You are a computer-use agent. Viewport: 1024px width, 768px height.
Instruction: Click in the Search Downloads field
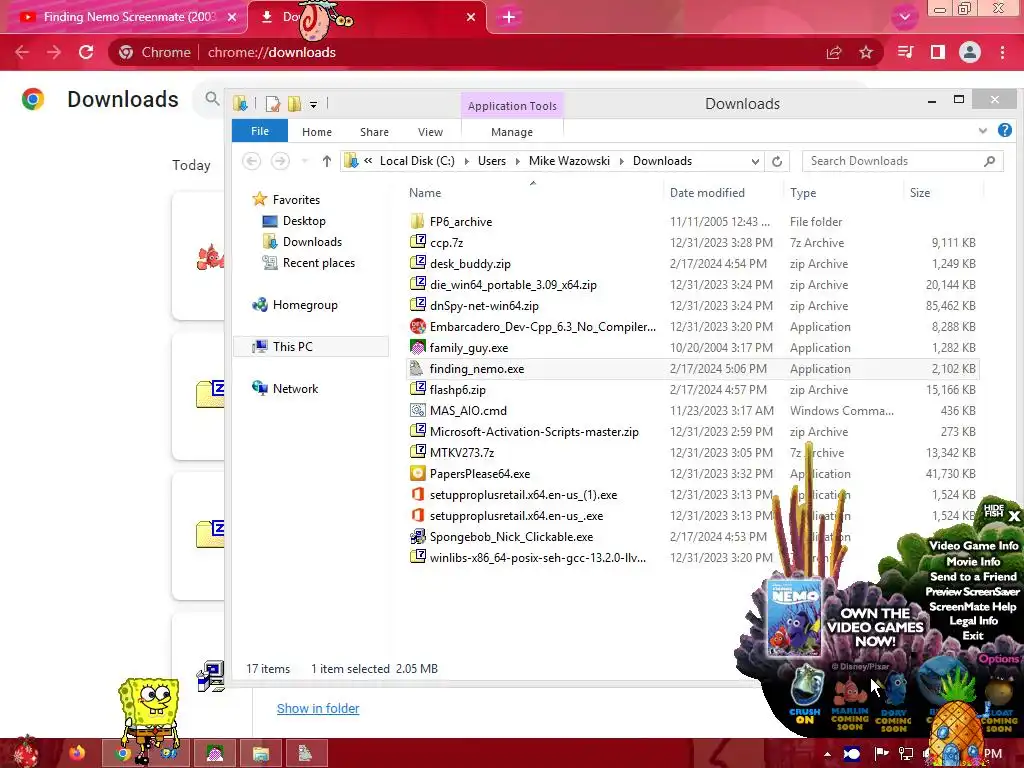[x=903, y=161]
